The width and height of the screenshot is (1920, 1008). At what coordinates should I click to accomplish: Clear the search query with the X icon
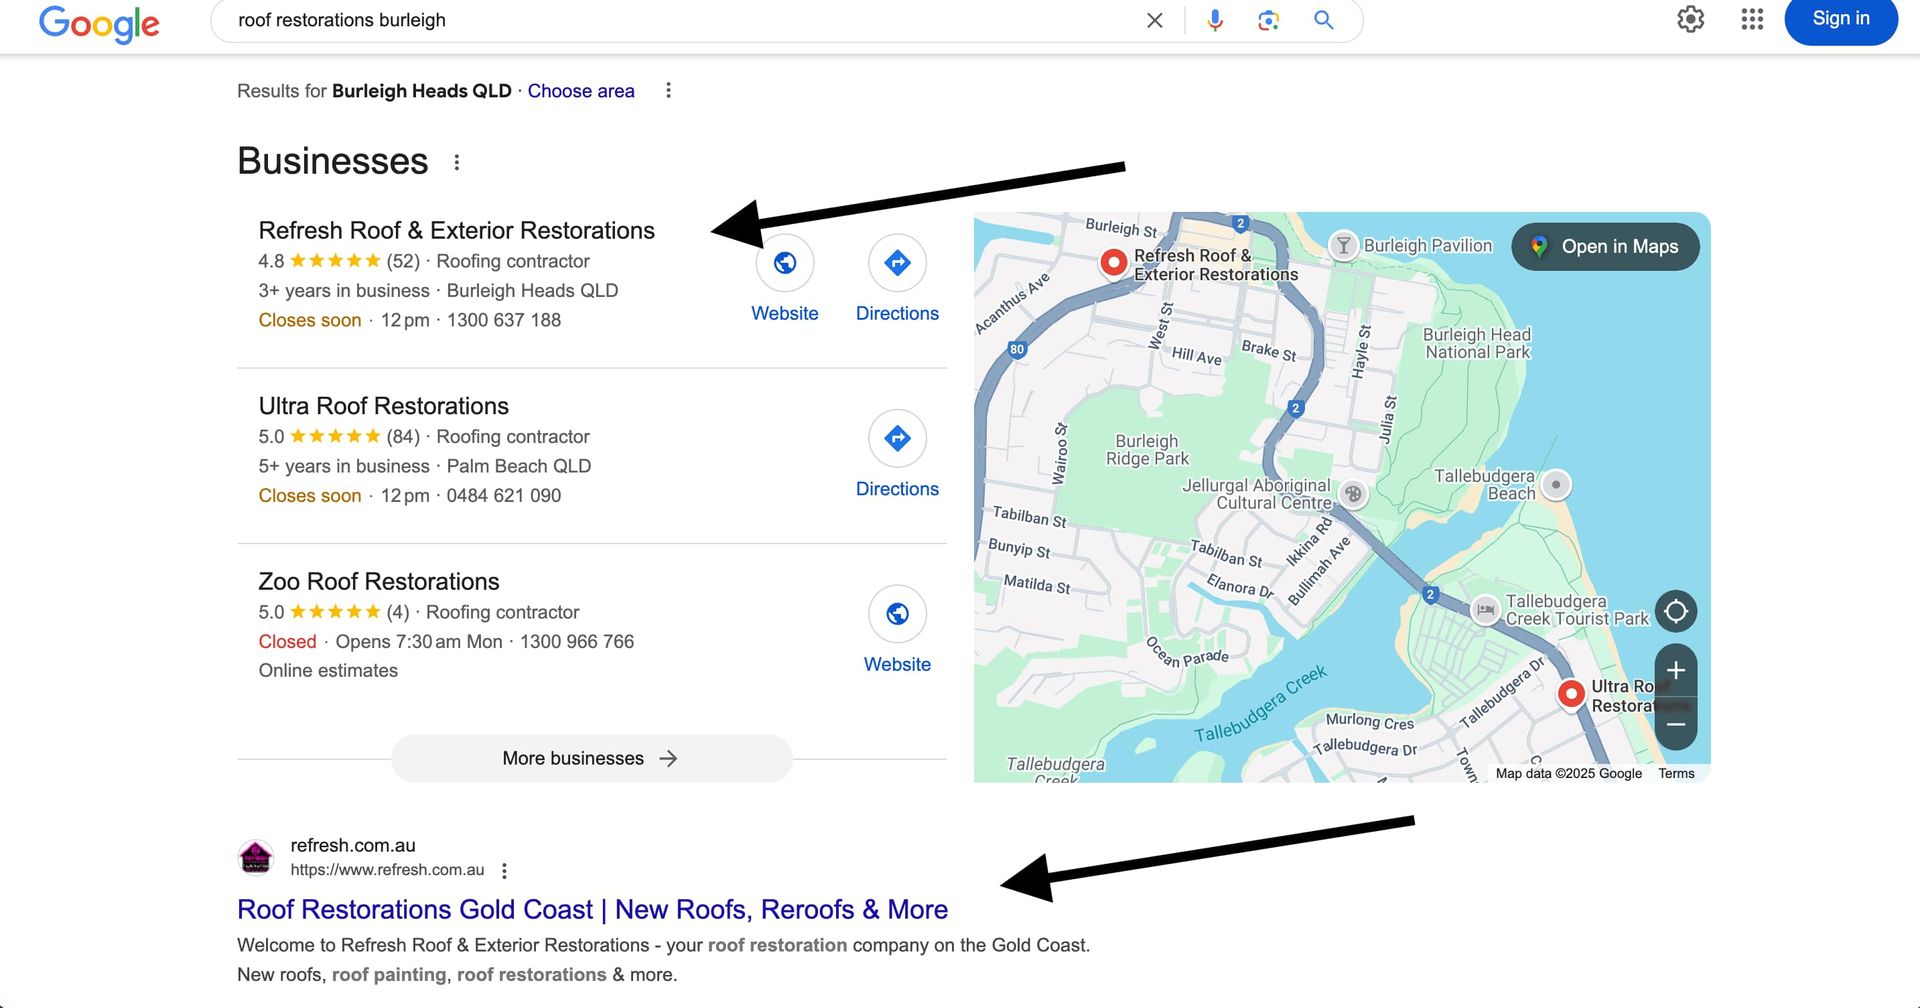pyautogui.click(x=1154, y=20)
